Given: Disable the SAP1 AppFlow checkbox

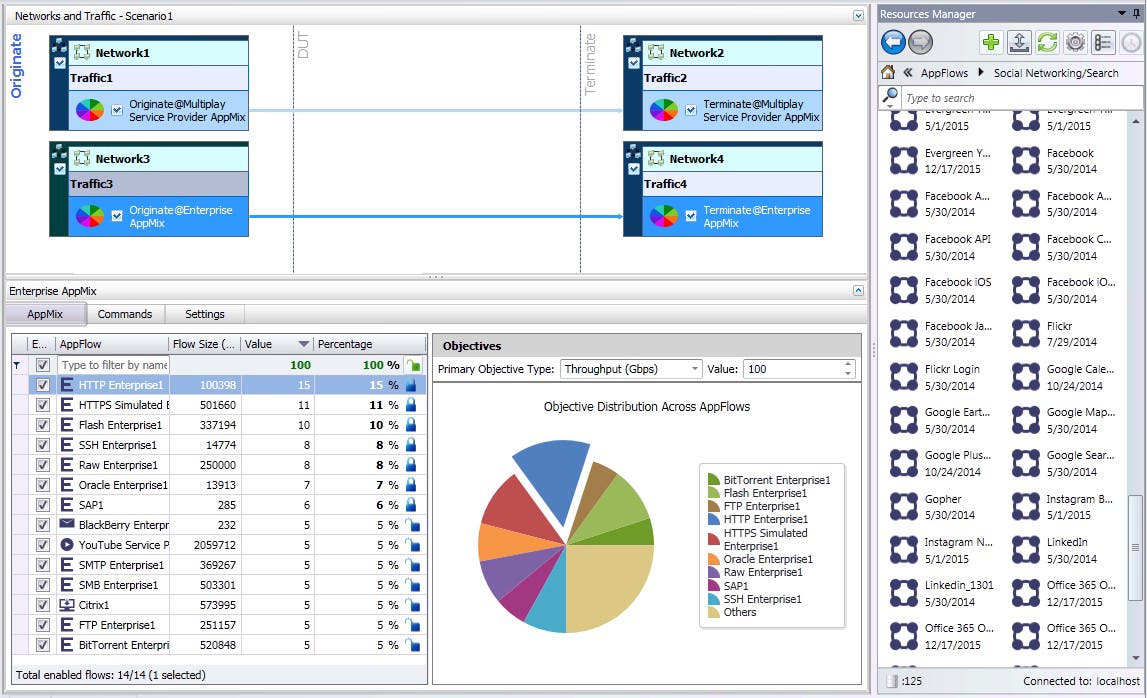Looking at the screenshot, I should pyautogui.click(x=43, y=504).
